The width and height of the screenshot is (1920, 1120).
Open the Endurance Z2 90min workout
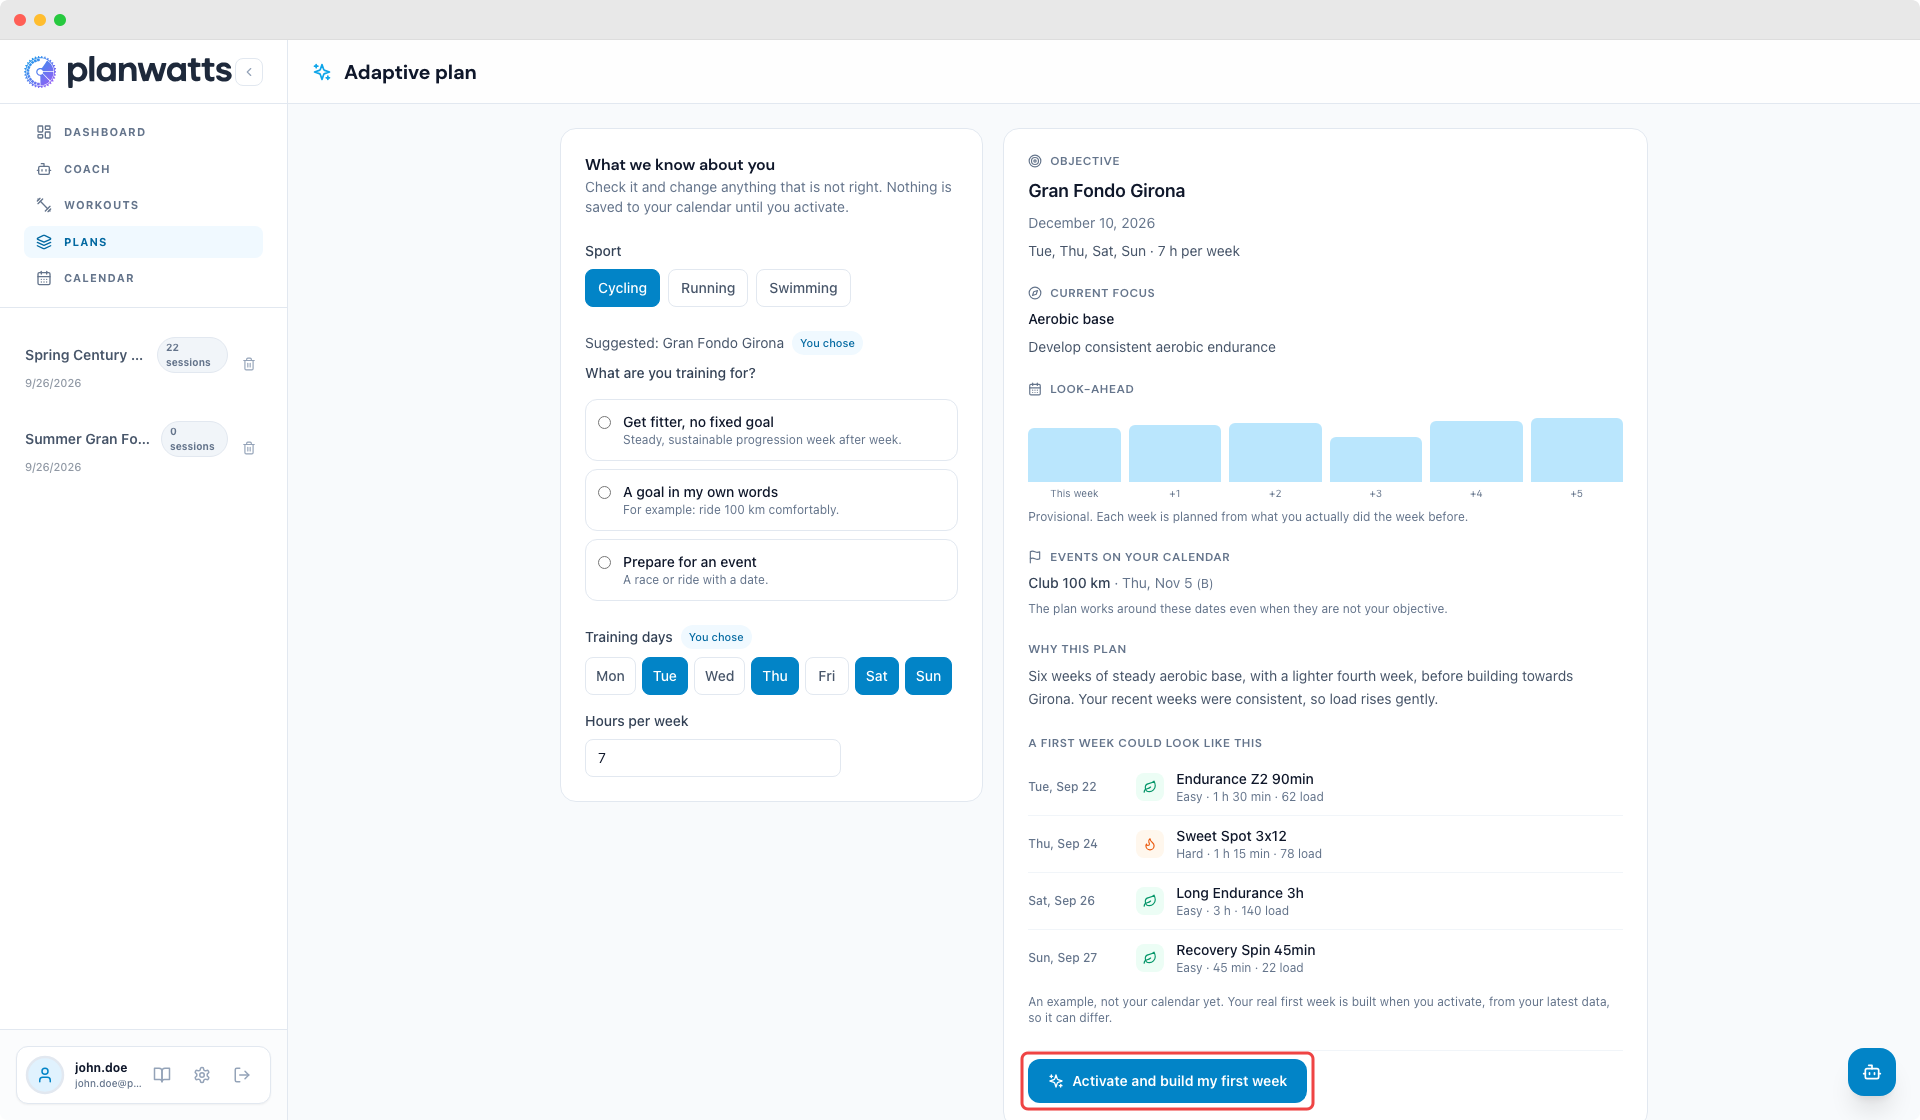[1325, 787]
